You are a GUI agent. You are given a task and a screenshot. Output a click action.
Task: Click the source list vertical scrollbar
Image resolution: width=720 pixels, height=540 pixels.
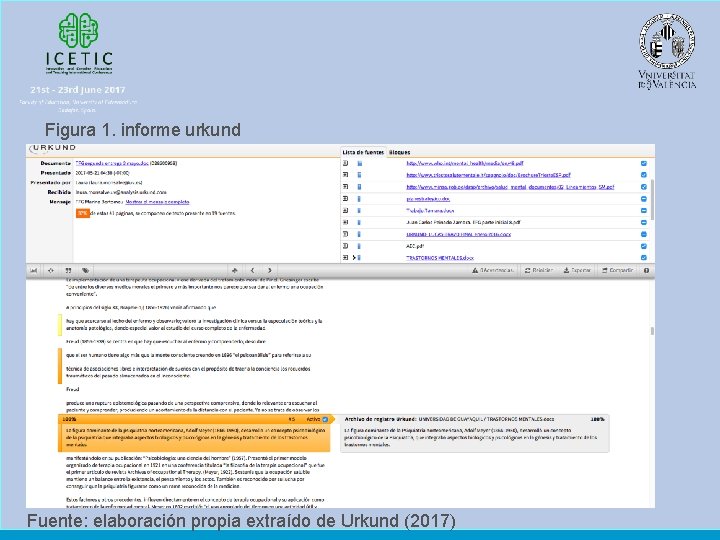tap(652, 200)
